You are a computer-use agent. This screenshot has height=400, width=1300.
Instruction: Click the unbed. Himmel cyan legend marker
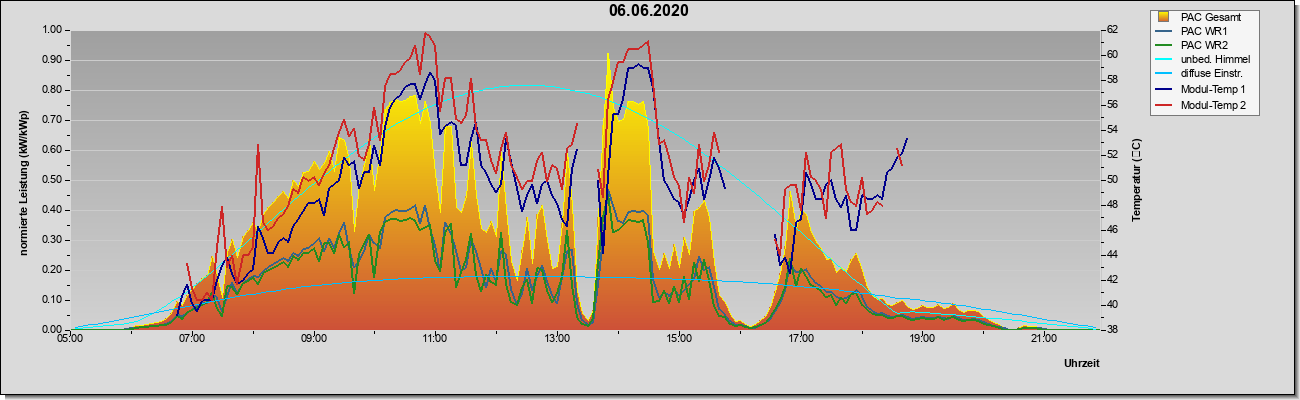click(x=1163, y=61)
